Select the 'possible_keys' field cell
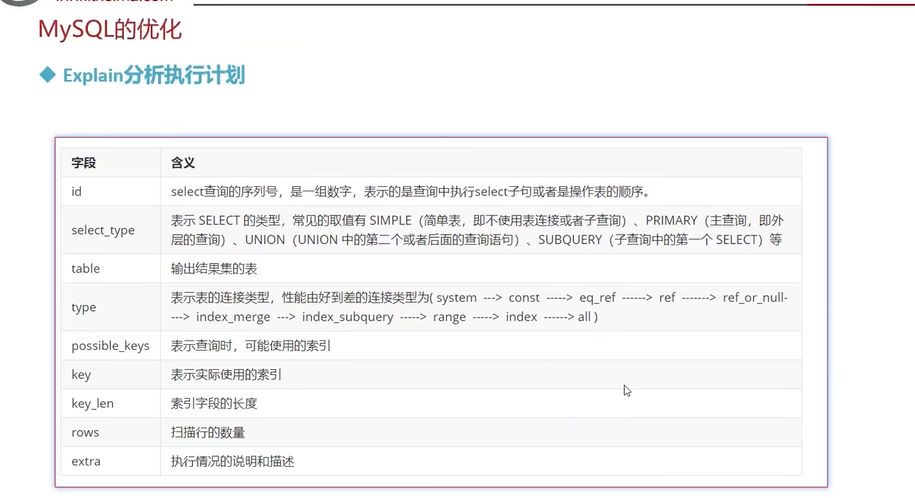The width and height of the screenshot is (915, 498). click(x=110, y=346)
